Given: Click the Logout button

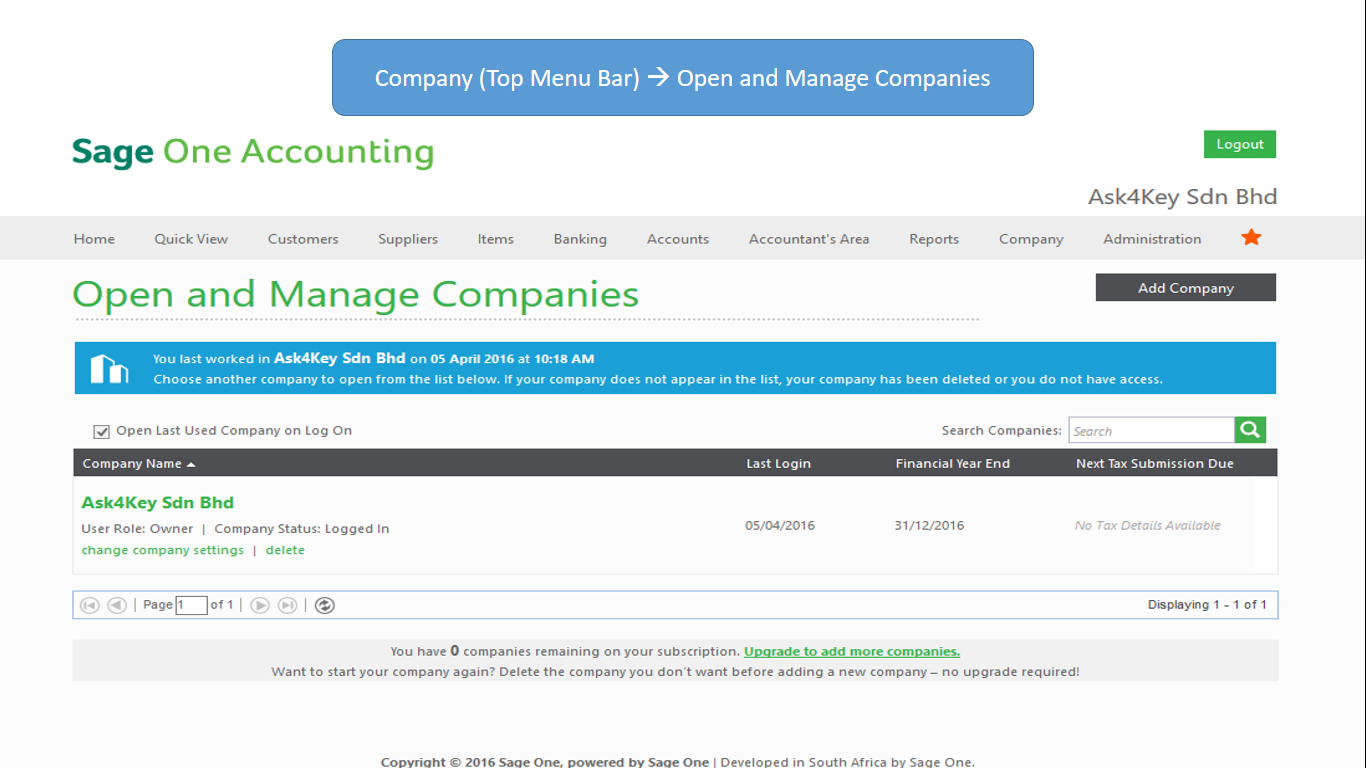Looking at the screenshot, I should (1240, 144).
